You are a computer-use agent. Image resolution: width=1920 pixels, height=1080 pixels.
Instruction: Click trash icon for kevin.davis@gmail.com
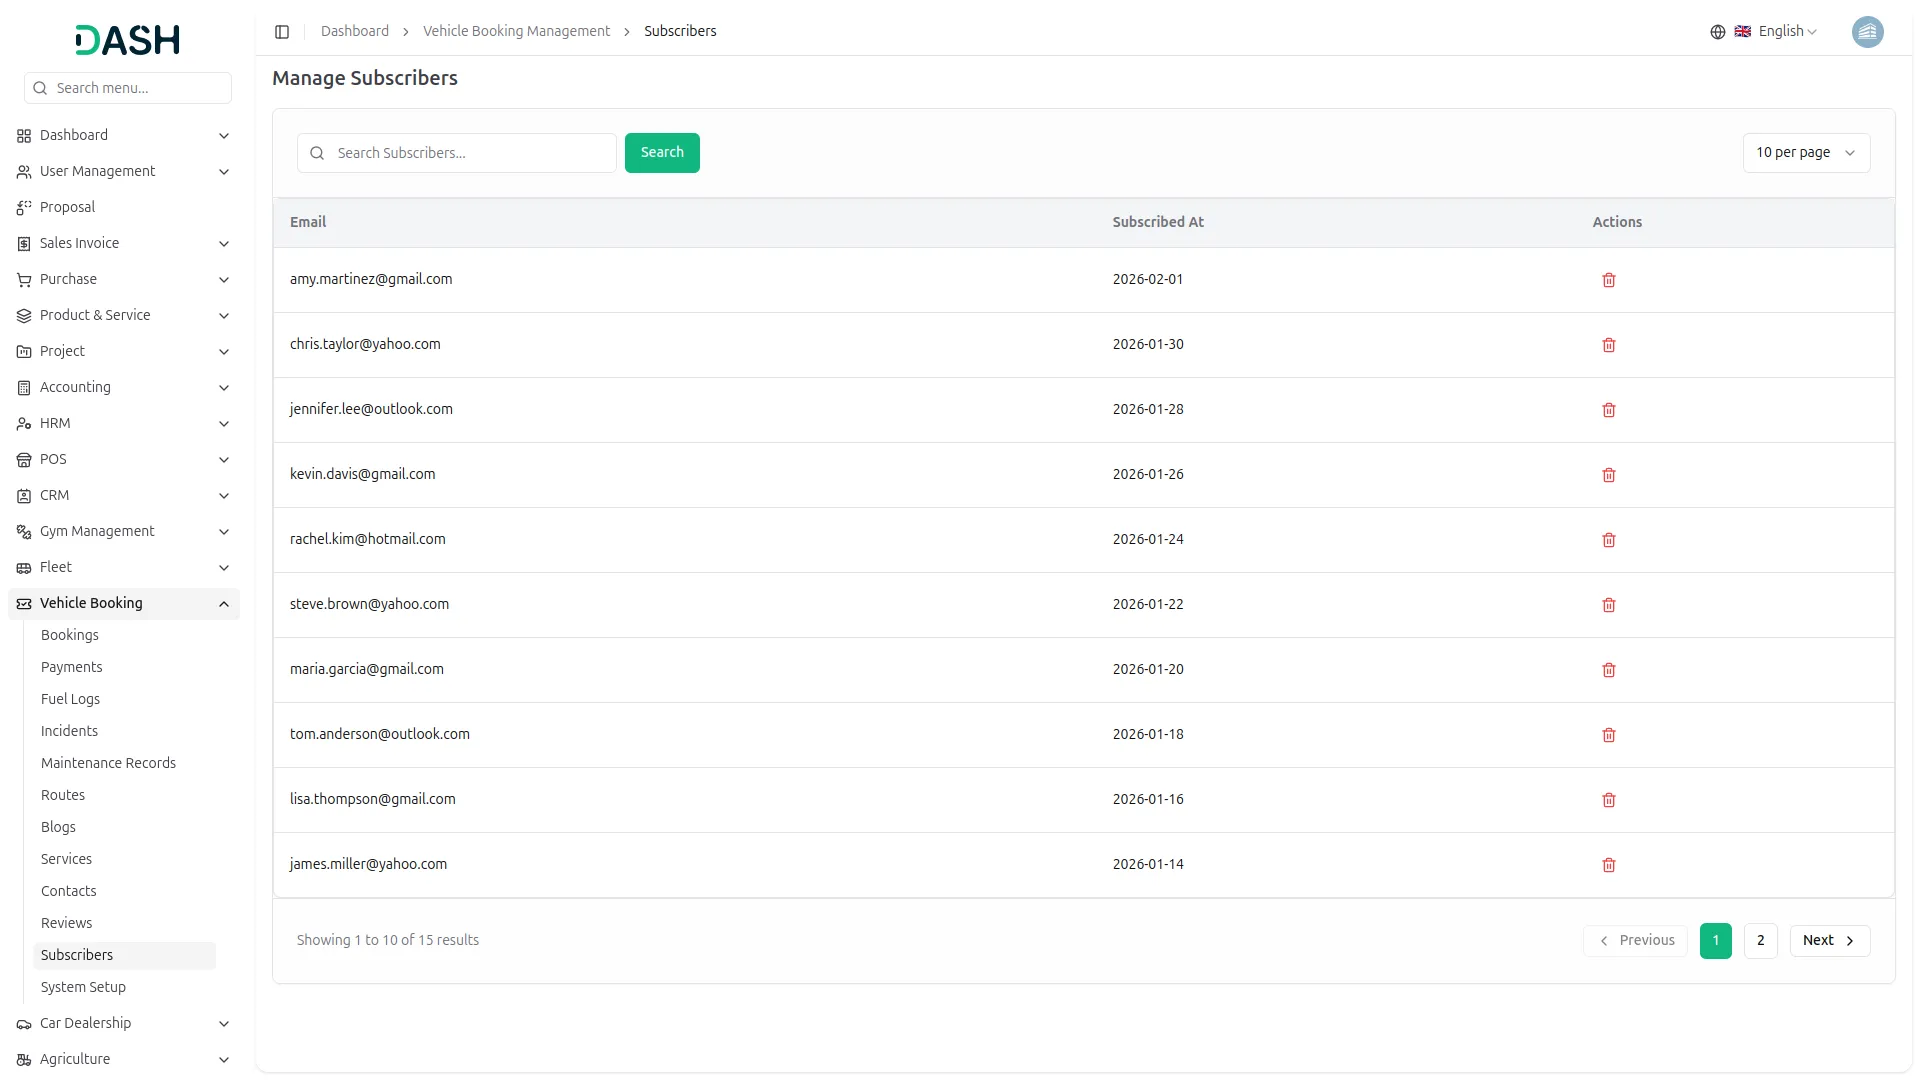(x=1608, y=475)
